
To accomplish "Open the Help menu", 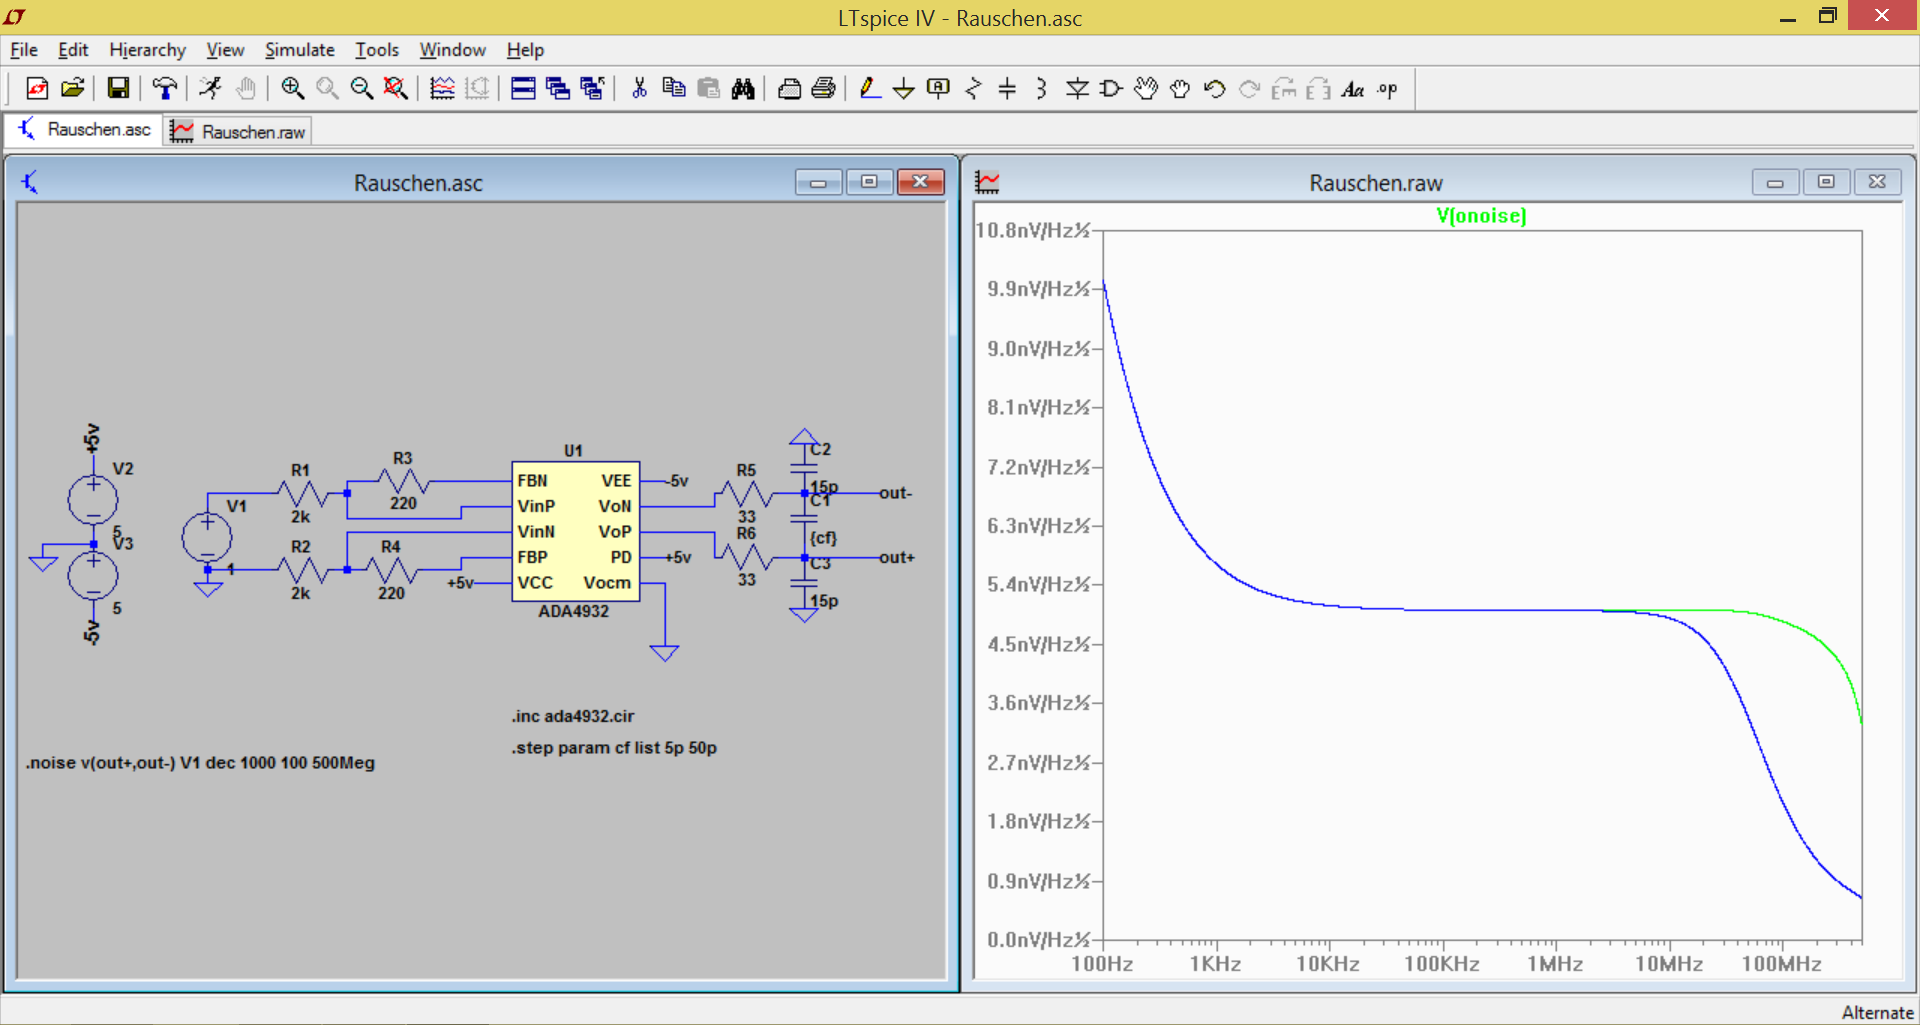I will (525, 50).
